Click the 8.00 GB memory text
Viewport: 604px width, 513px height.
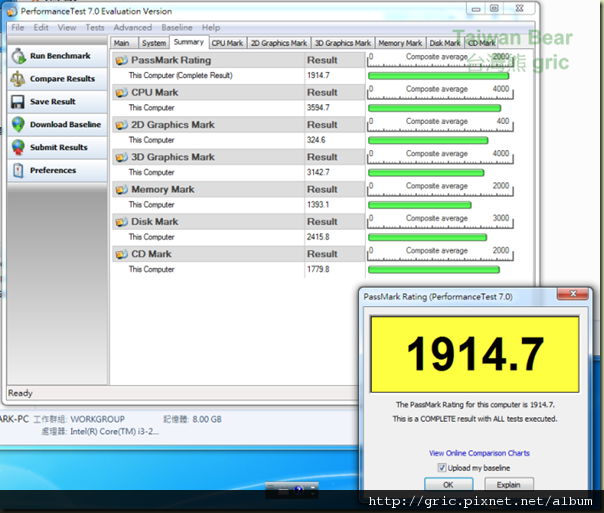point(207,419)
